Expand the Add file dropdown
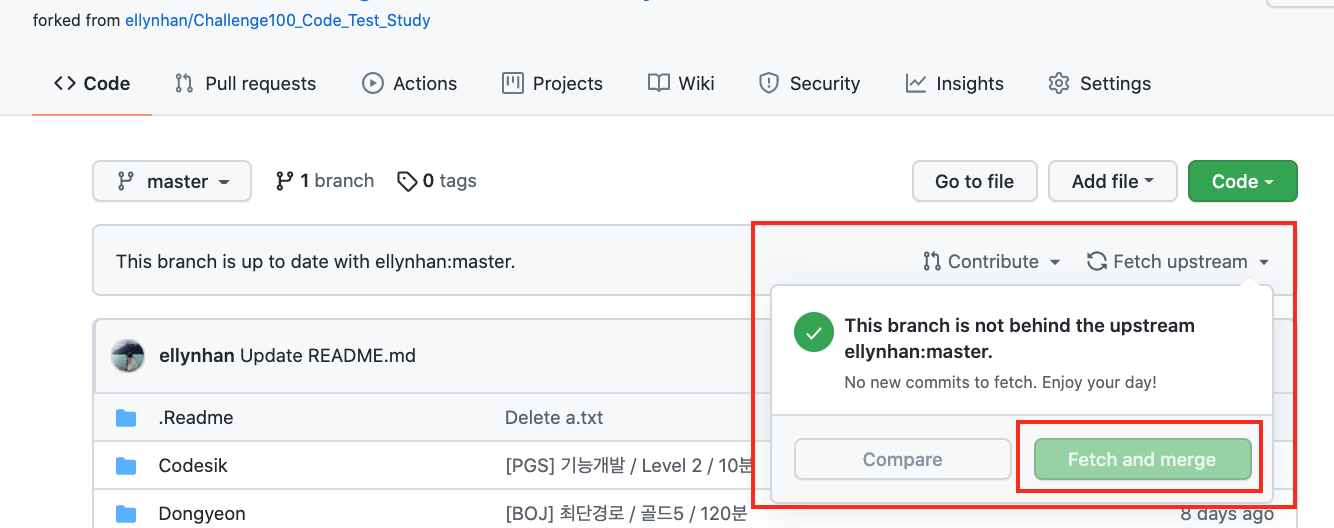 click(x=1112, y=181)
